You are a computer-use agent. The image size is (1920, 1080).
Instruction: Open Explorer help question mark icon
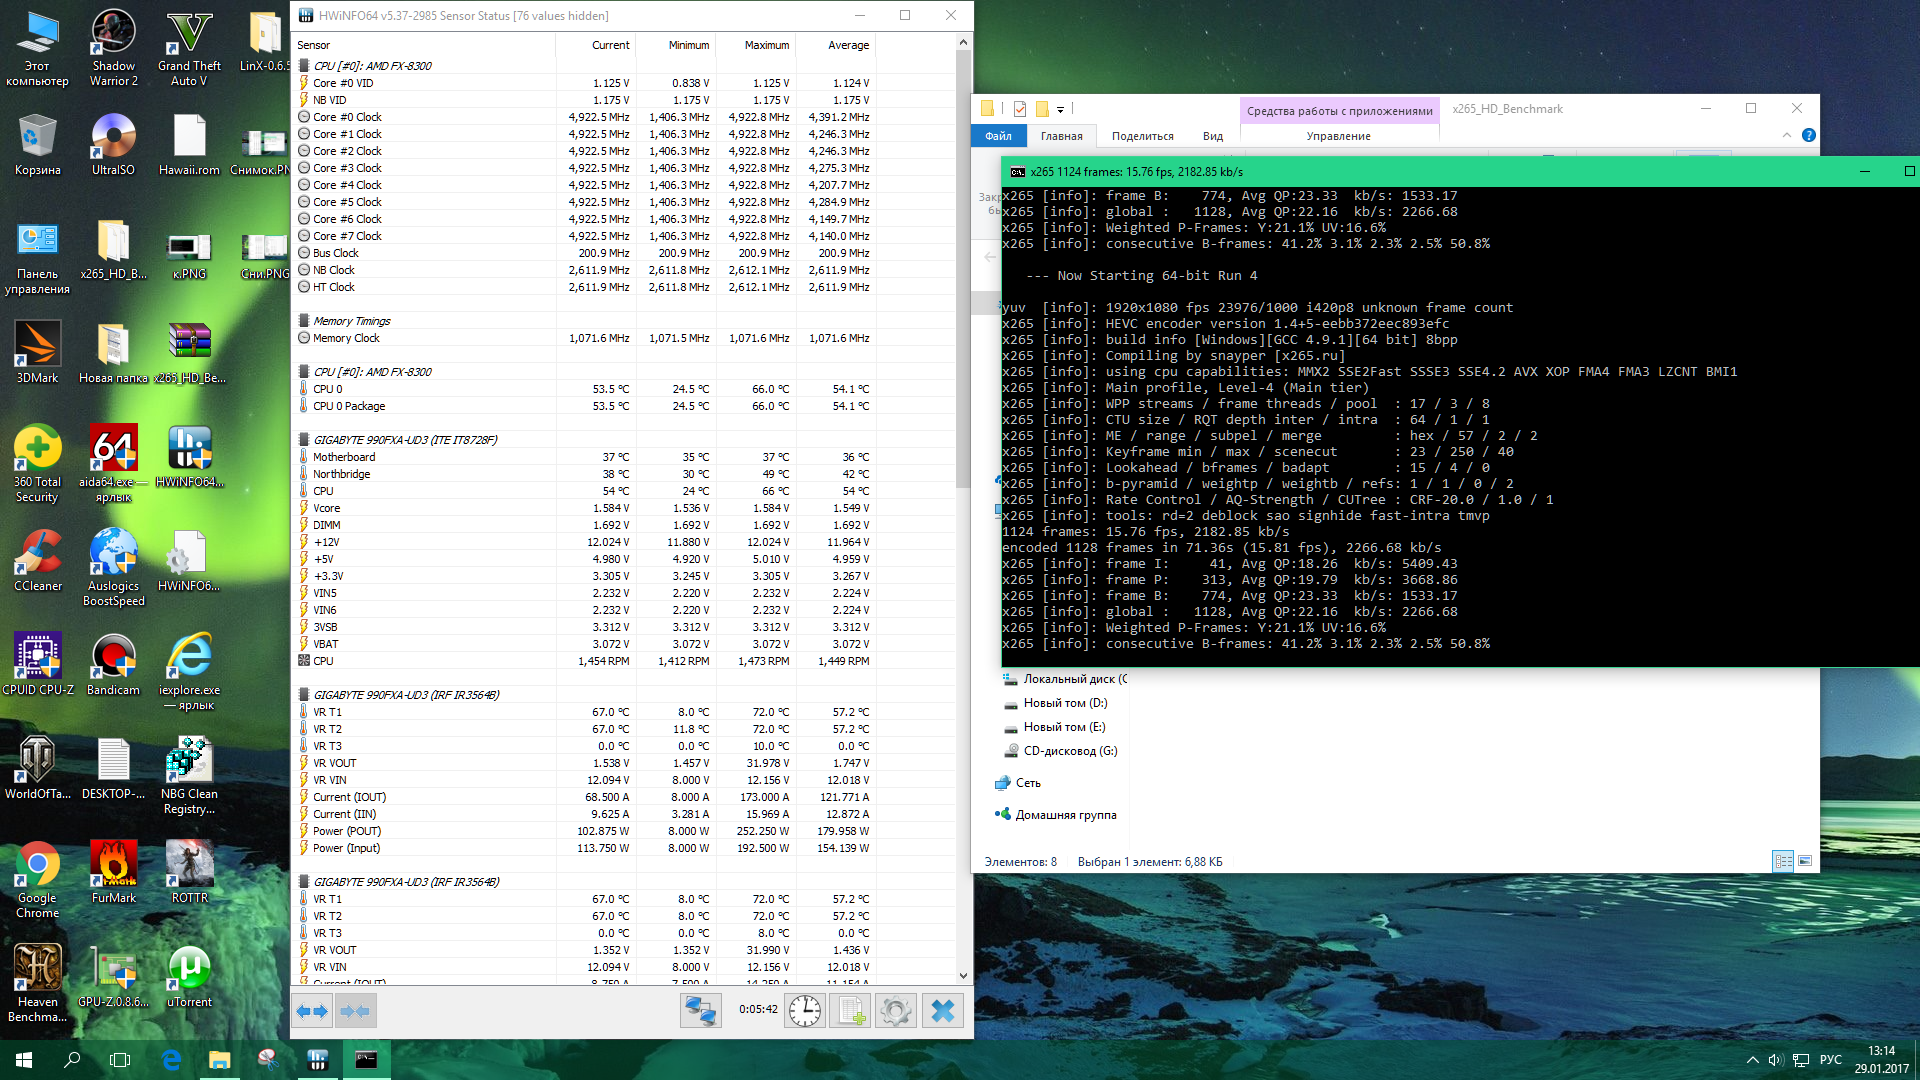[x=1808, y=135]
